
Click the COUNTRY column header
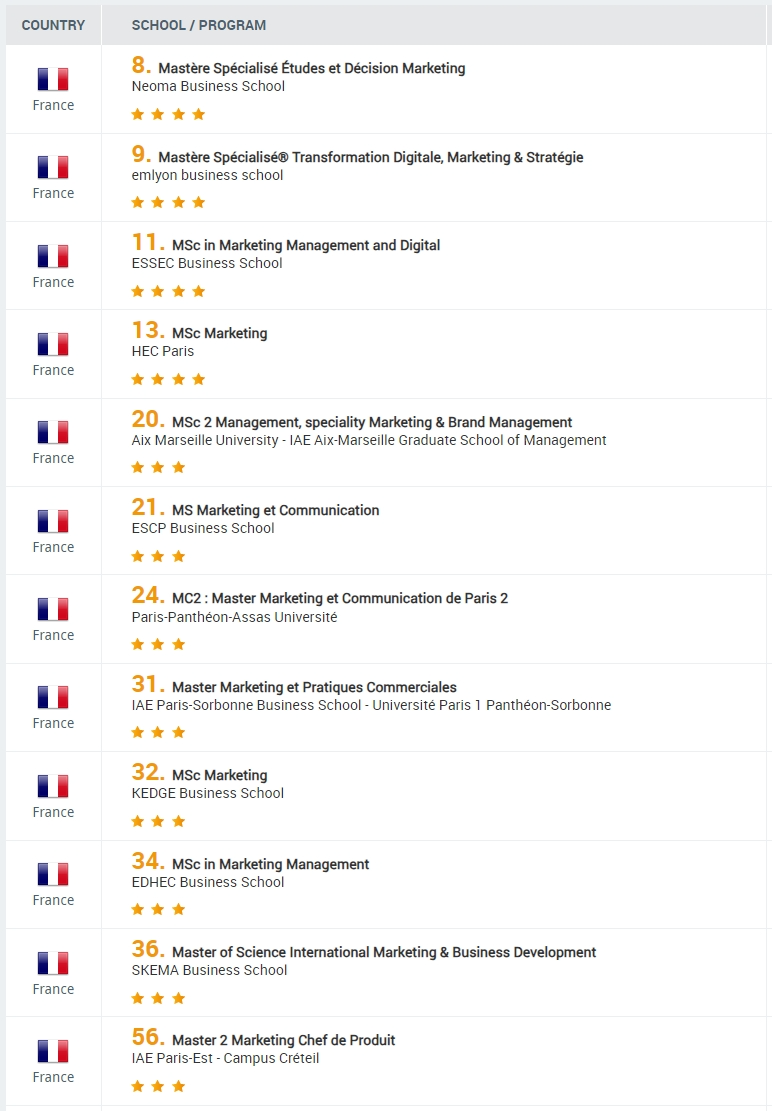click(53, 25)
